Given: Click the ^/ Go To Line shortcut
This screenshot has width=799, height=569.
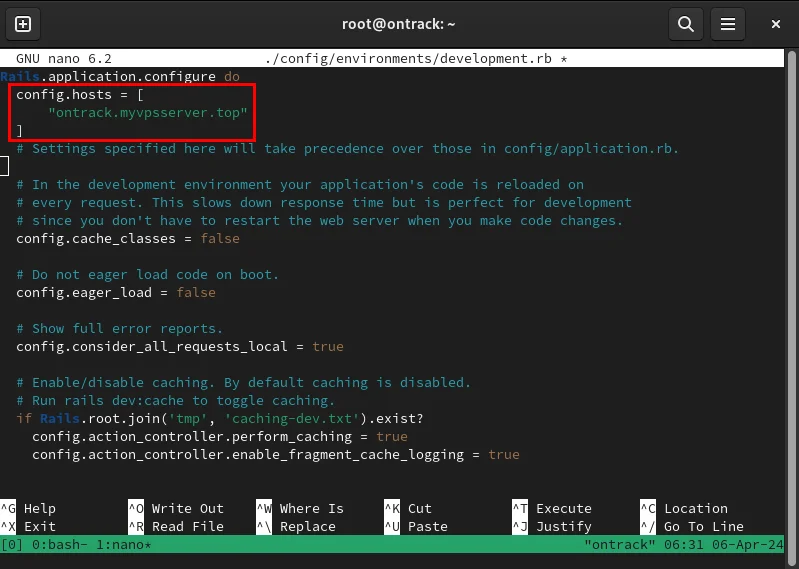Looking at the screenshot, I should point(692,526).
